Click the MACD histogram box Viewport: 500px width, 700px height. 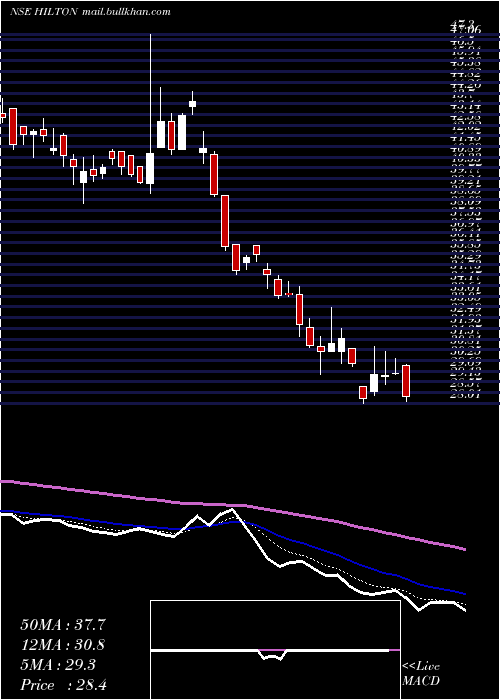point(275,650)
